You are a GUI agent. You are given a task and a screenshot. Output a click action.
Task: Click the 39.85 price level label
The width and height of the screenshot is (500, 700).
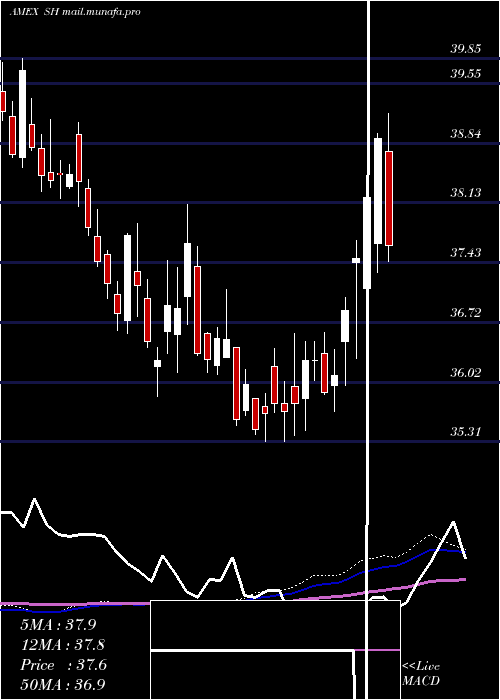coord(465,49)
